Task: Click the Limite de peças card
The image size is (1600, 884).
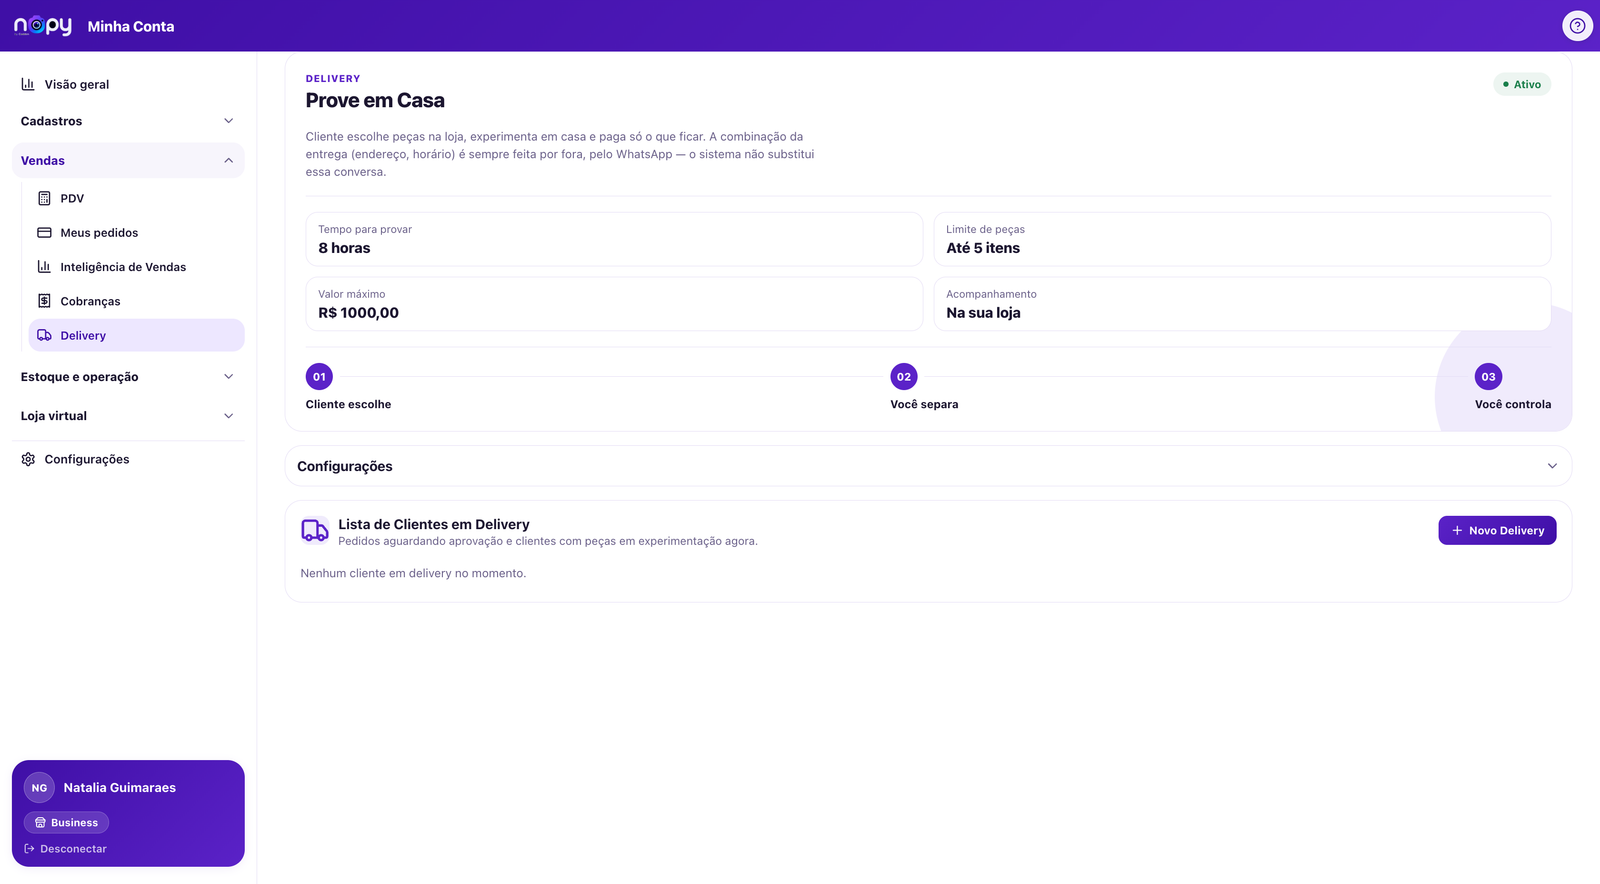Action: [x=1242, y=239]
